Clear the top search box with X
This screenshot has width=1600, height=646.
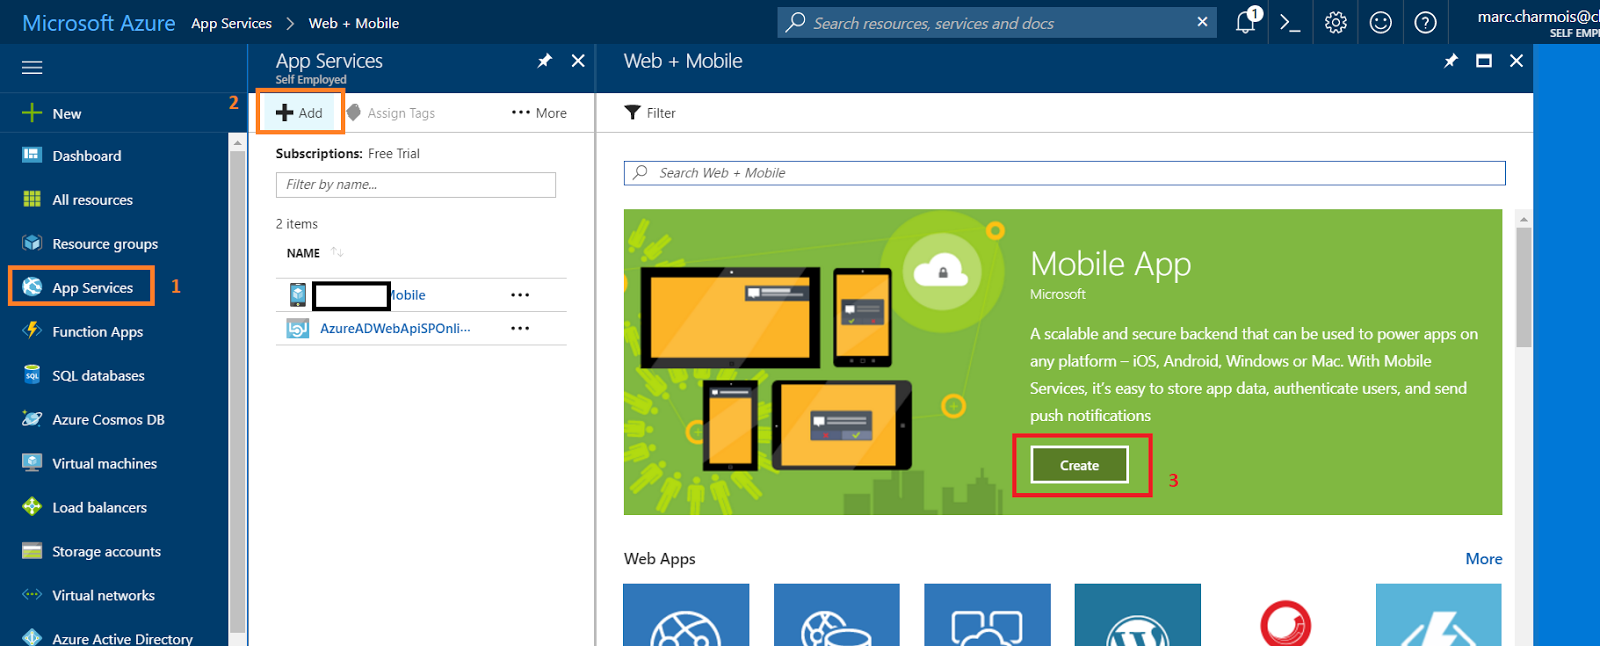click(1202, 22)
